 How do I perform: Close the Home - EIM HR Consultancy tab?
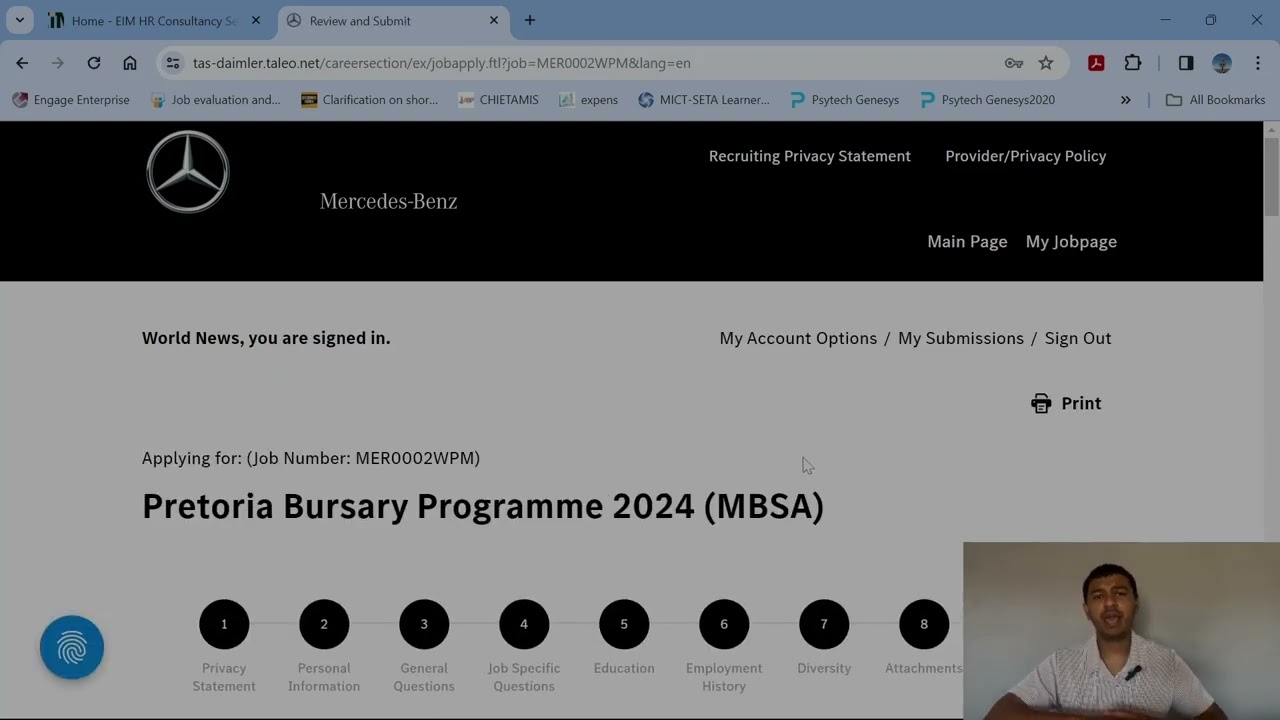click(x=255, y=20)
